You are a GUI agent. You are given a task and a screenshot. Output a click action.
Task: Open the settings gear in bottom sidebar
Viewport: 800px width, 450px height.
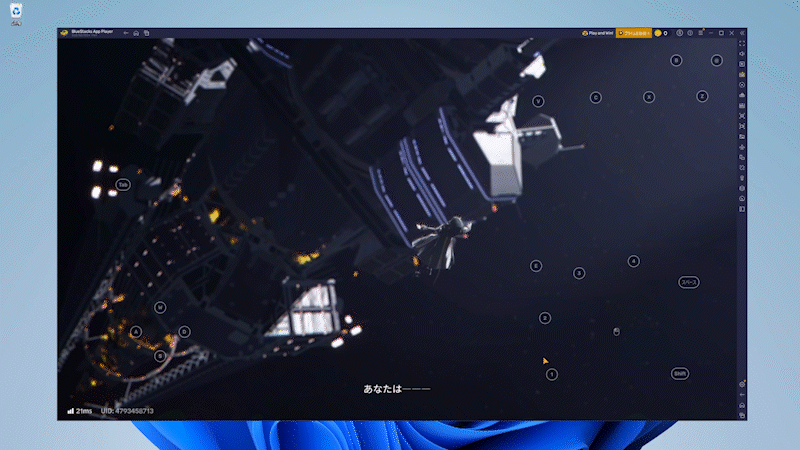[742, 384]
